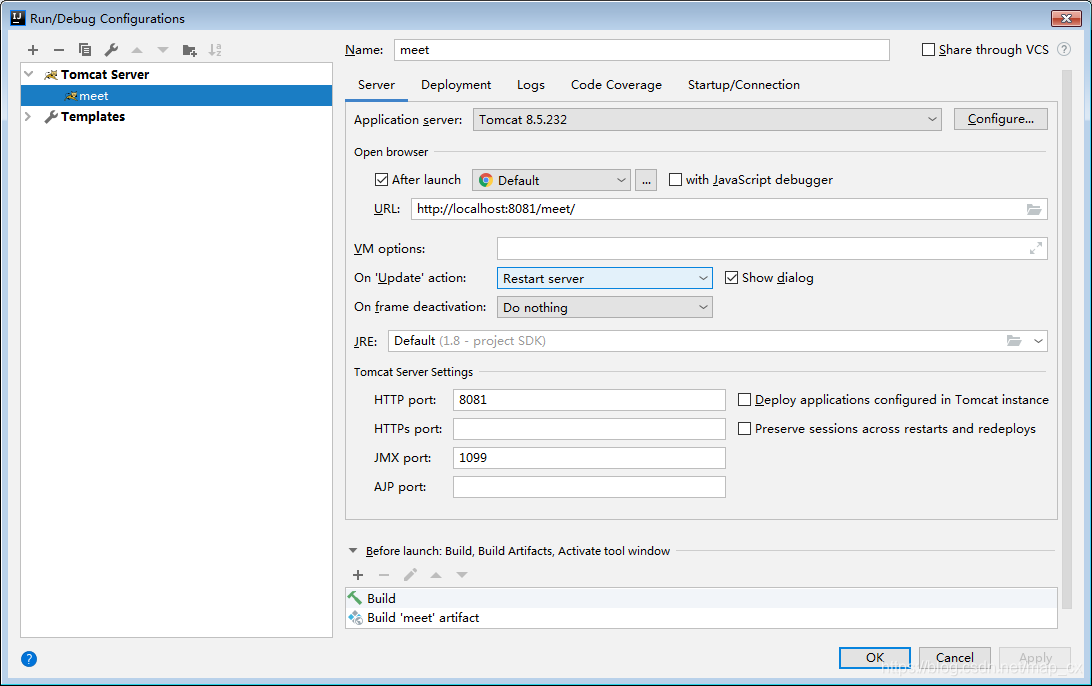Switch to the Deployment tab
The image size is (1092, 686).
click(x=455, y=85)
